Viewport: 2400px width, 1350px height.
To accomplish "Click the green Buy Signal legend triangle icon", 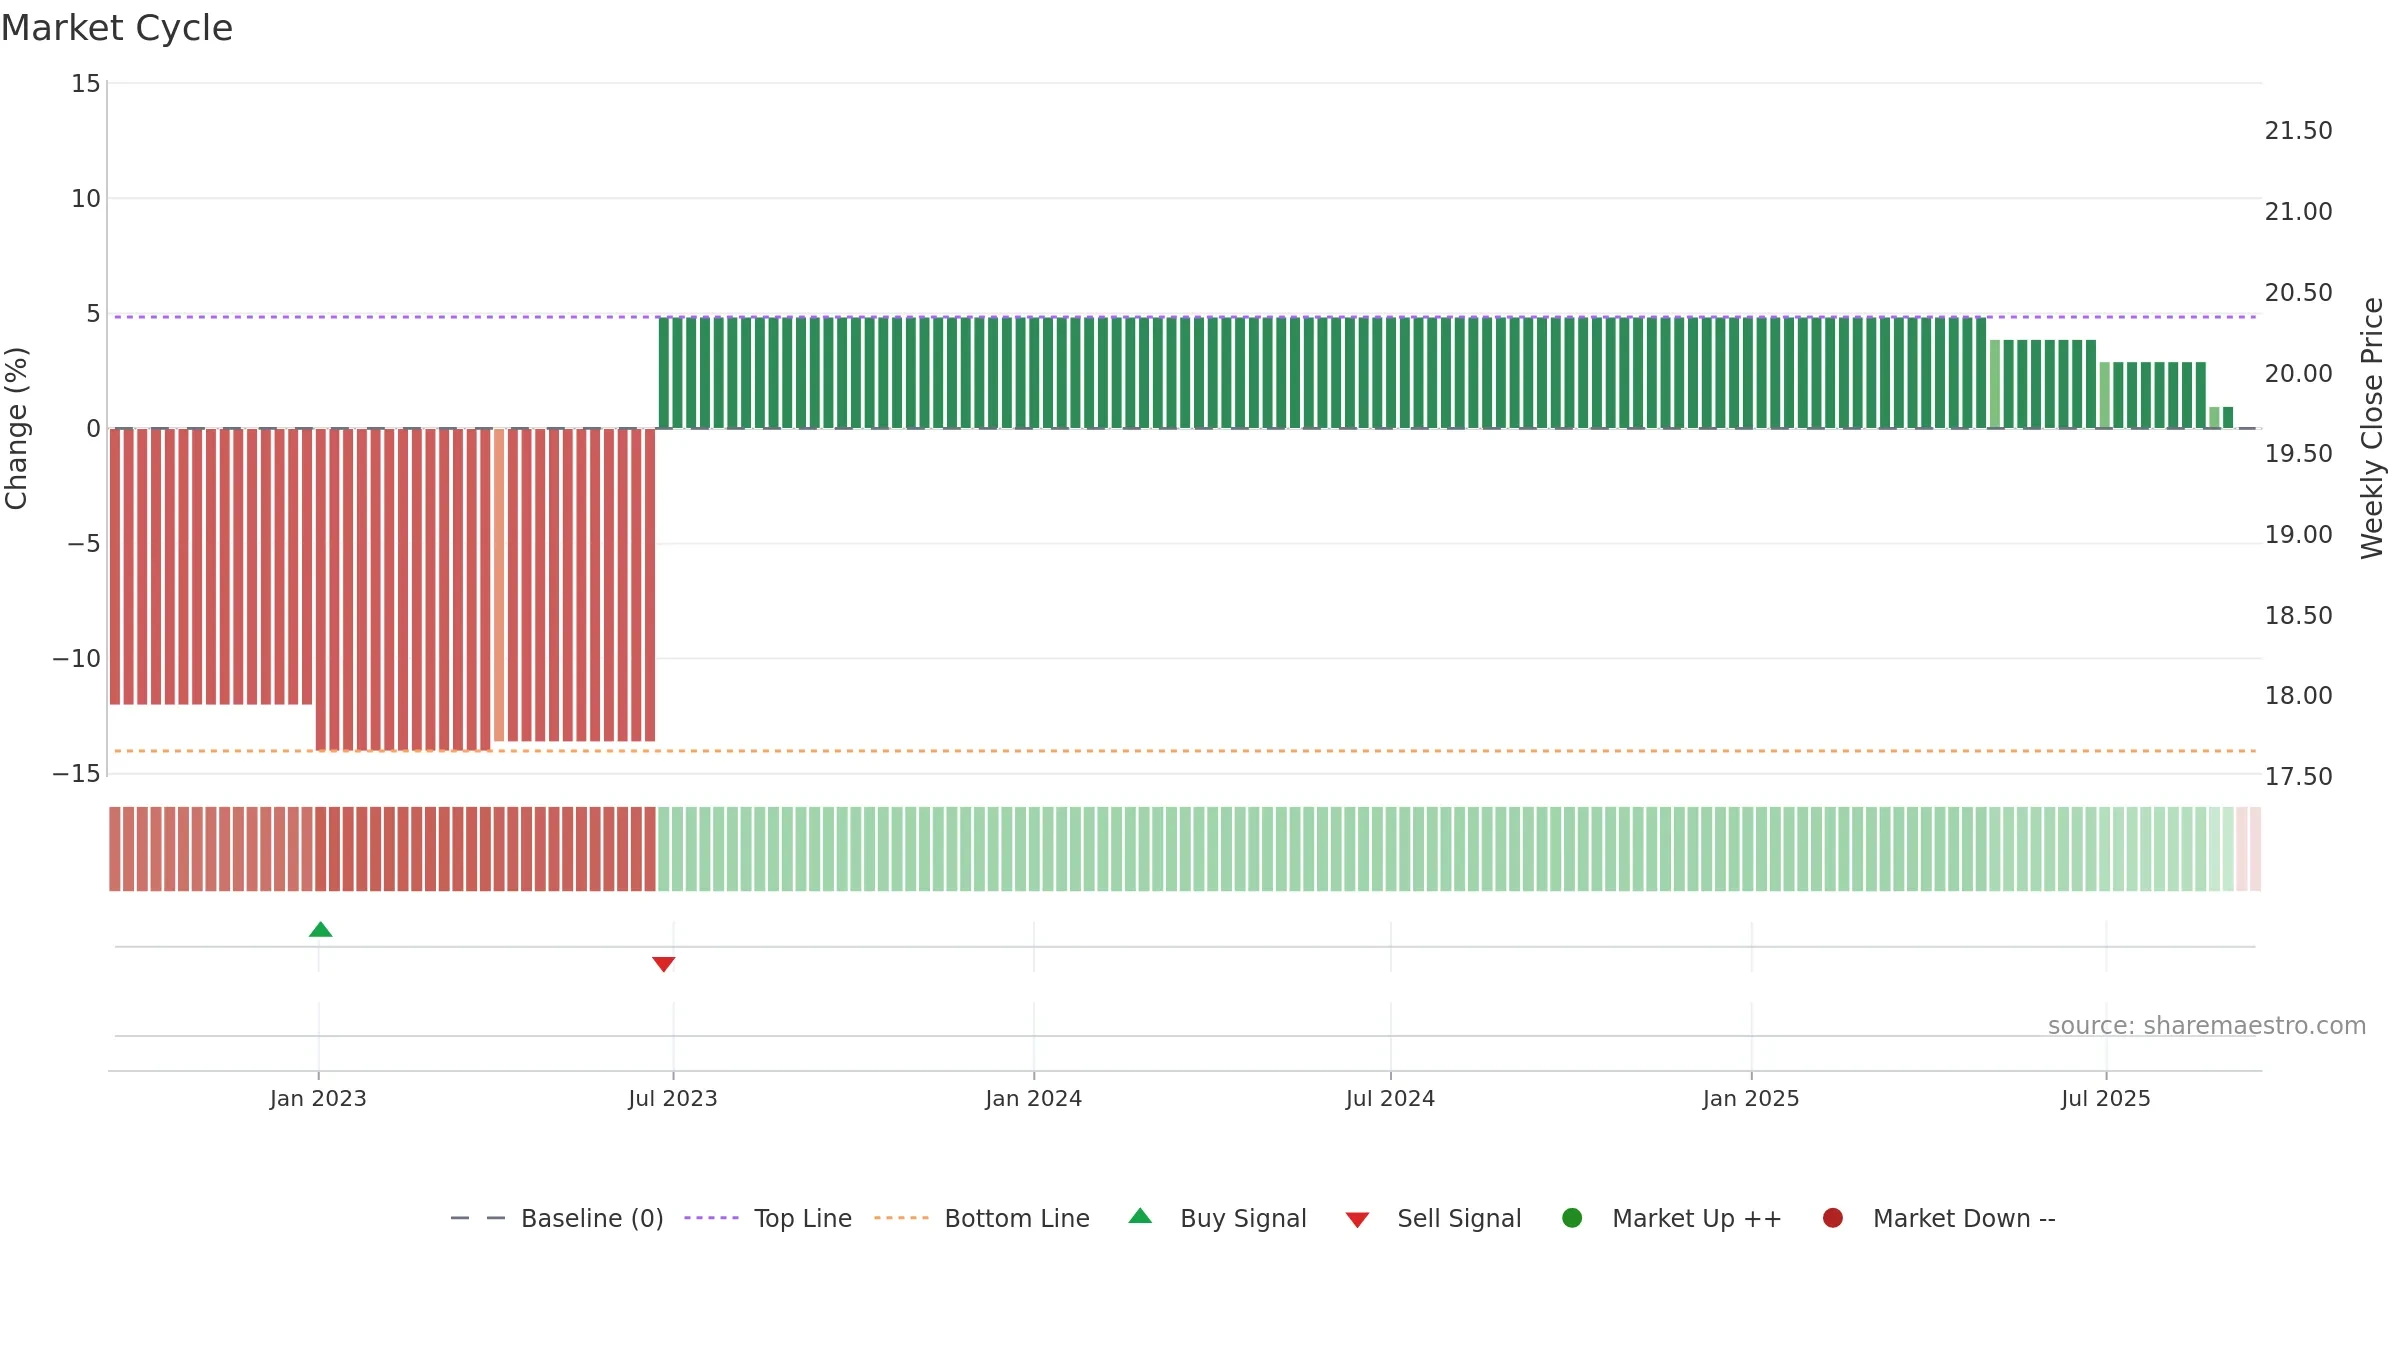I will [1140, 1216].
